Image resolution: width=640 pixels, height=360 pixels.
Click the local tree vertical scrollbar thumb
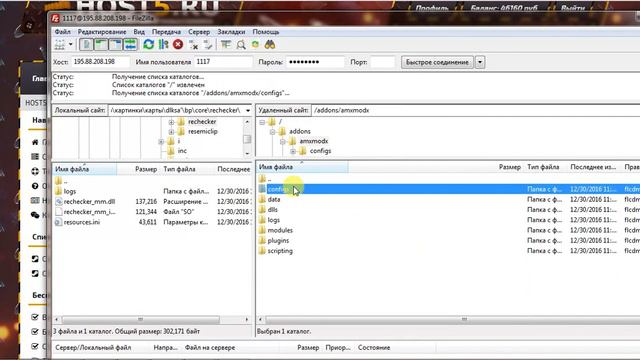click(x=247, y=139)
